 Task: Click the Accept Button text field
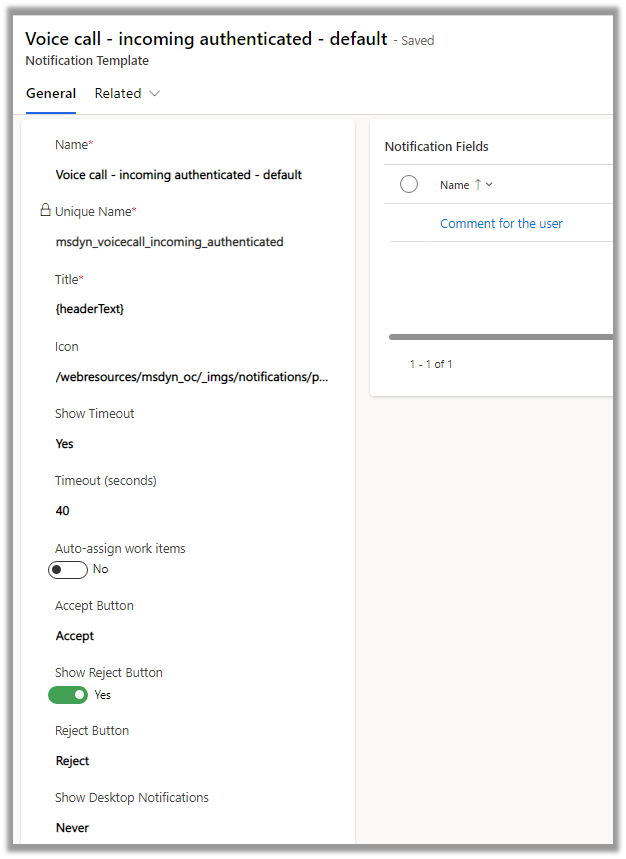click(190, 636)
